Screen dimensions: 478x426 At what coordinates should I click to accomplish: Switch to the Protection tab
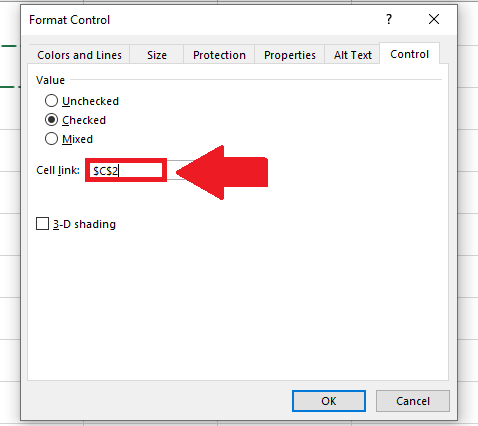(219, 55)
